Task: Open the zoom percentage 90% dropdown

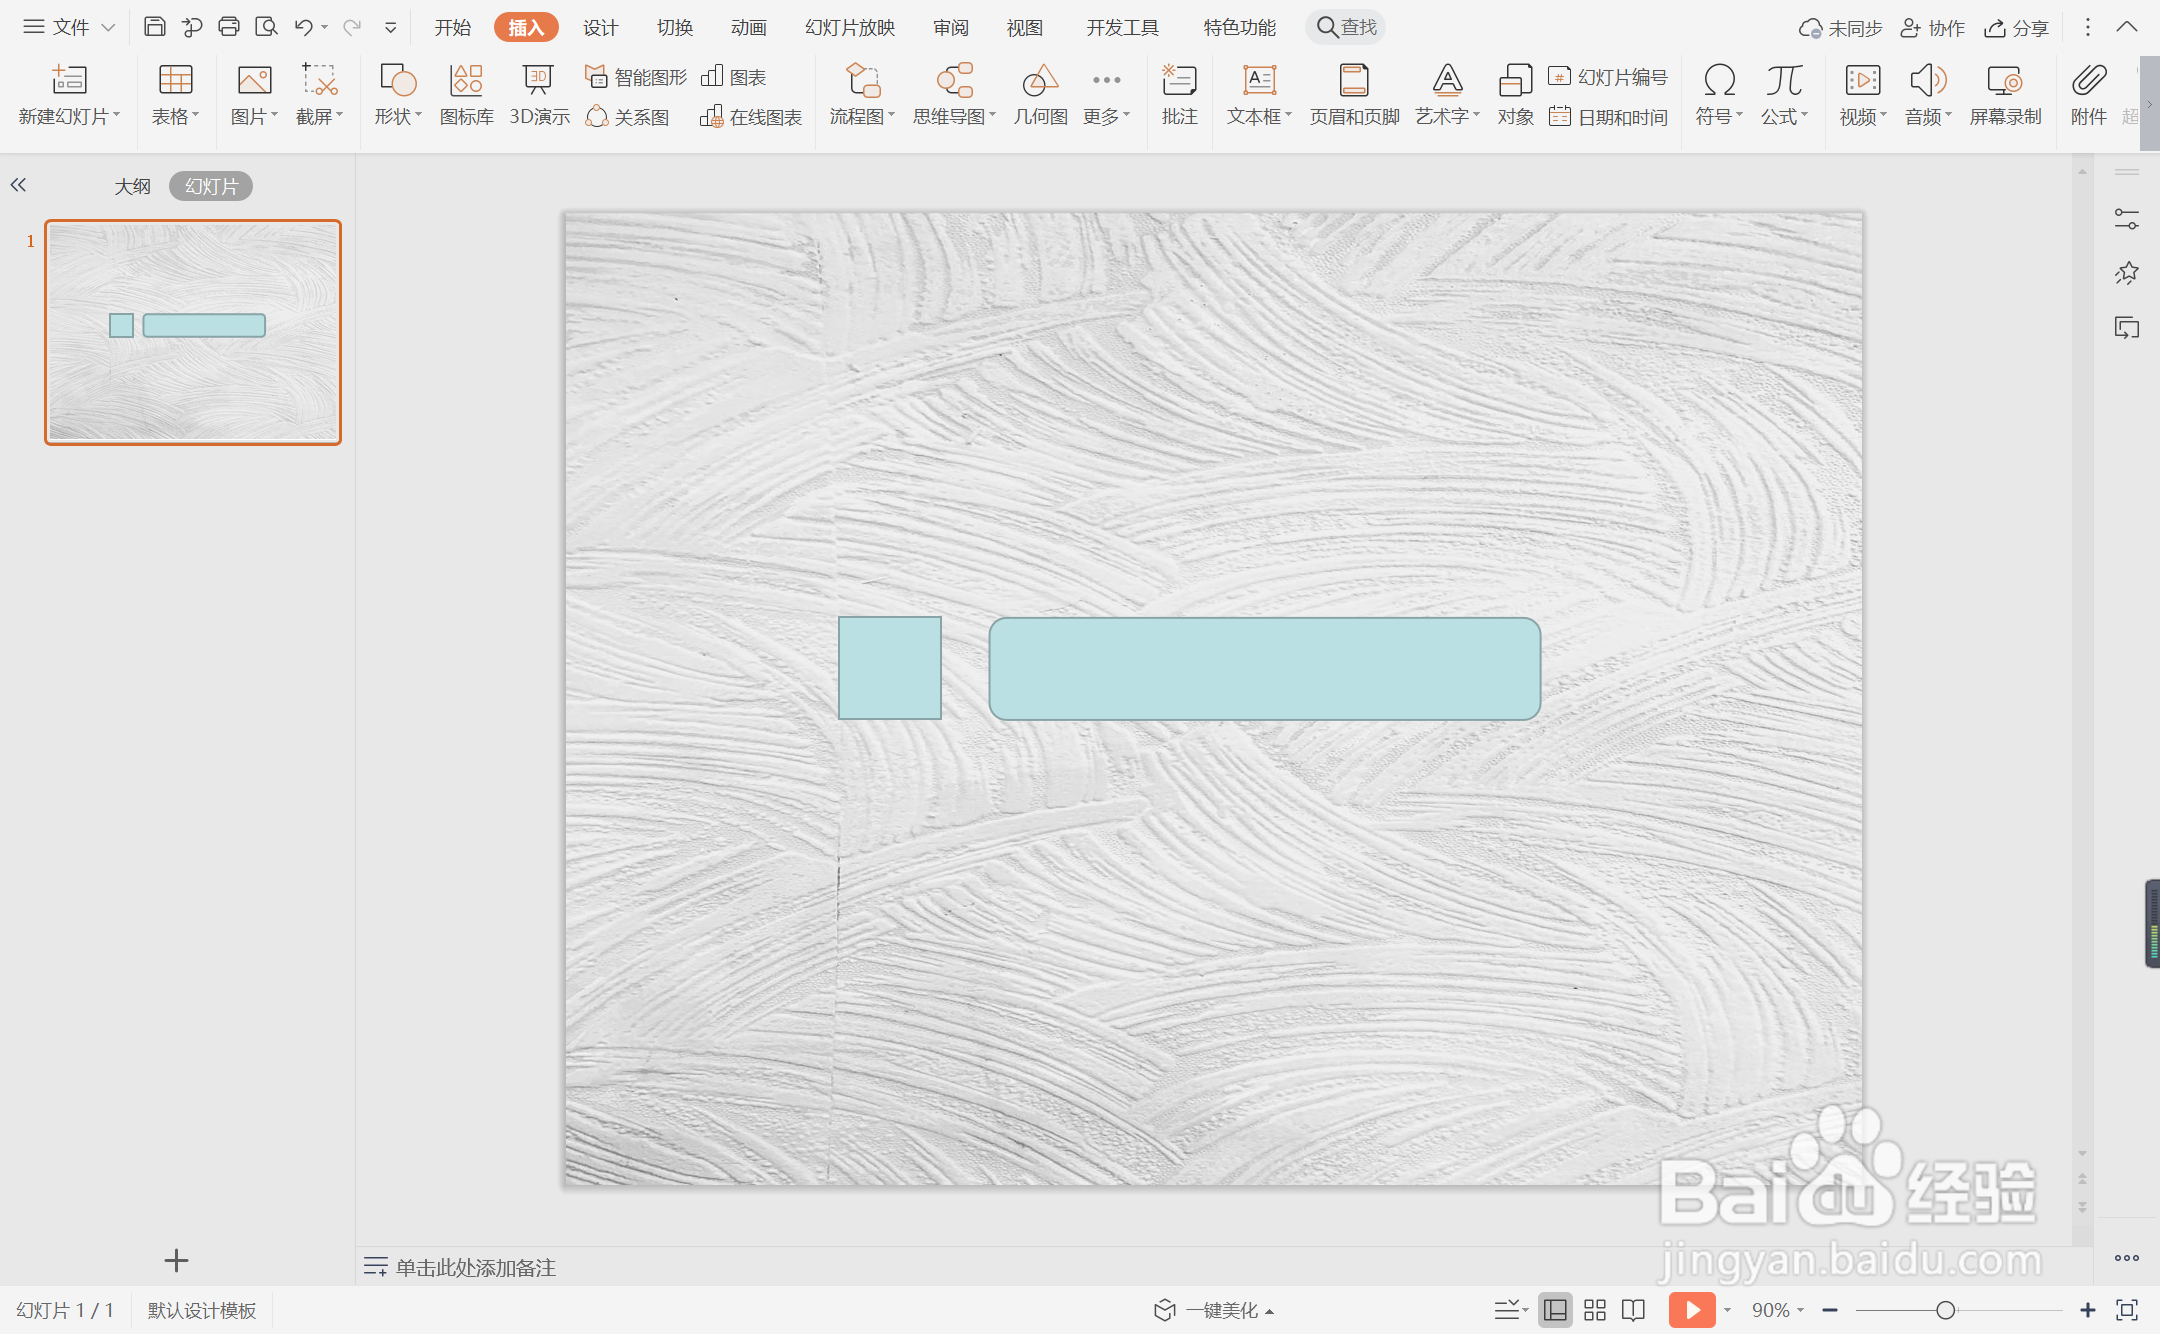Action: [1777, 1310]
